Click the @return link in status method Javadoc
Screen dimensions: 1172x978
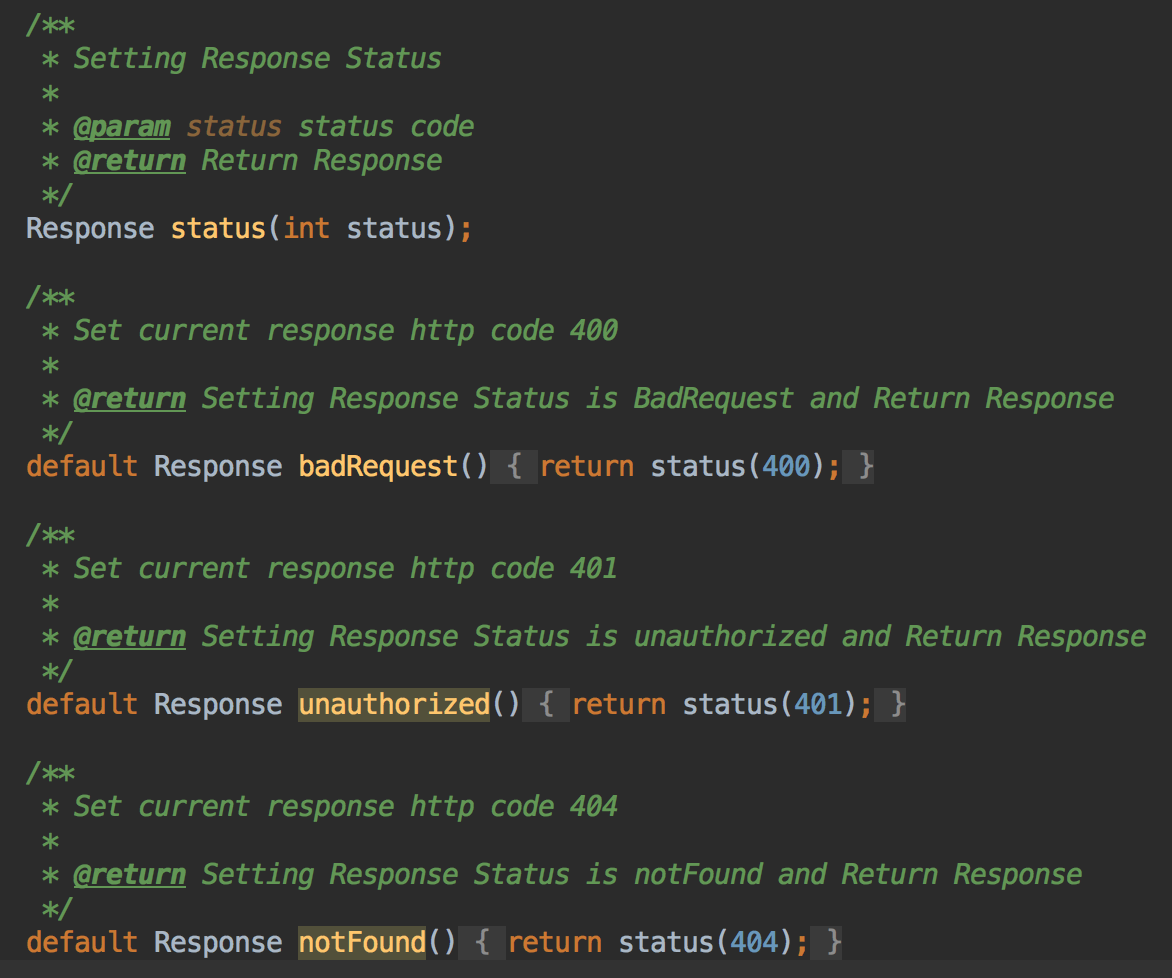point(130,160)
